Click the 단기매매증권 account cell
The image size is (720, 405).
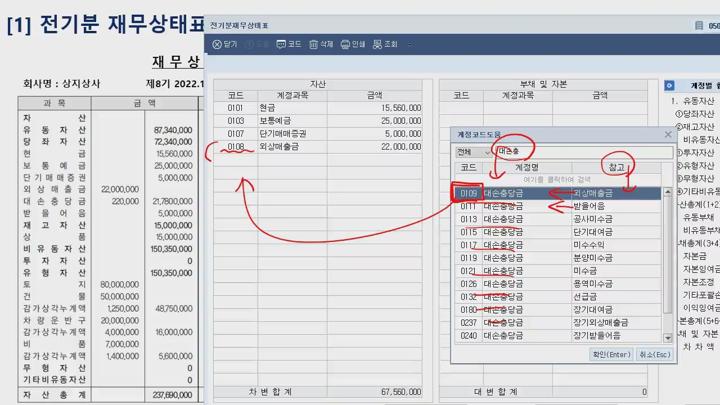(292, 134)
